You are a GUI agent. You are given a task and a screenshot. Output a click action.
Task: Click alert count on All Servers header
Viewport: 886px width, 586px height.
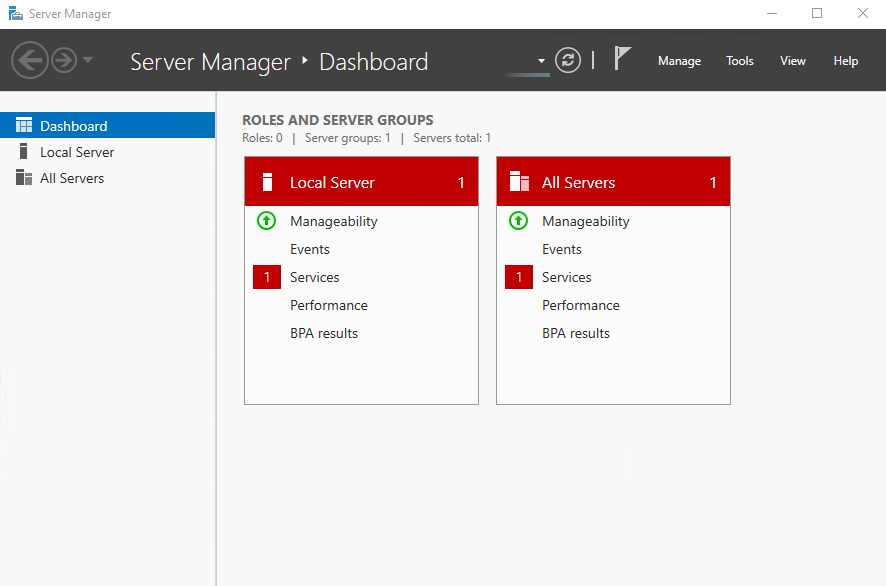[x=713, y=183]
